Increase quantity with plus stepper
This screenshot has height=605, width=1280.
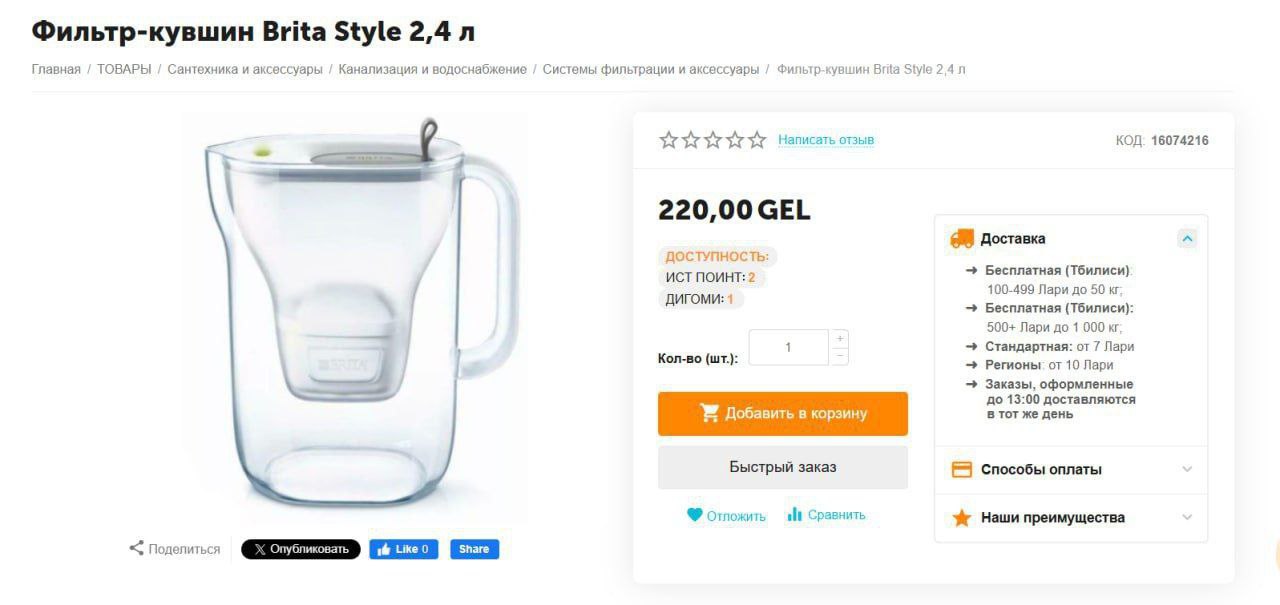point(840,338)
